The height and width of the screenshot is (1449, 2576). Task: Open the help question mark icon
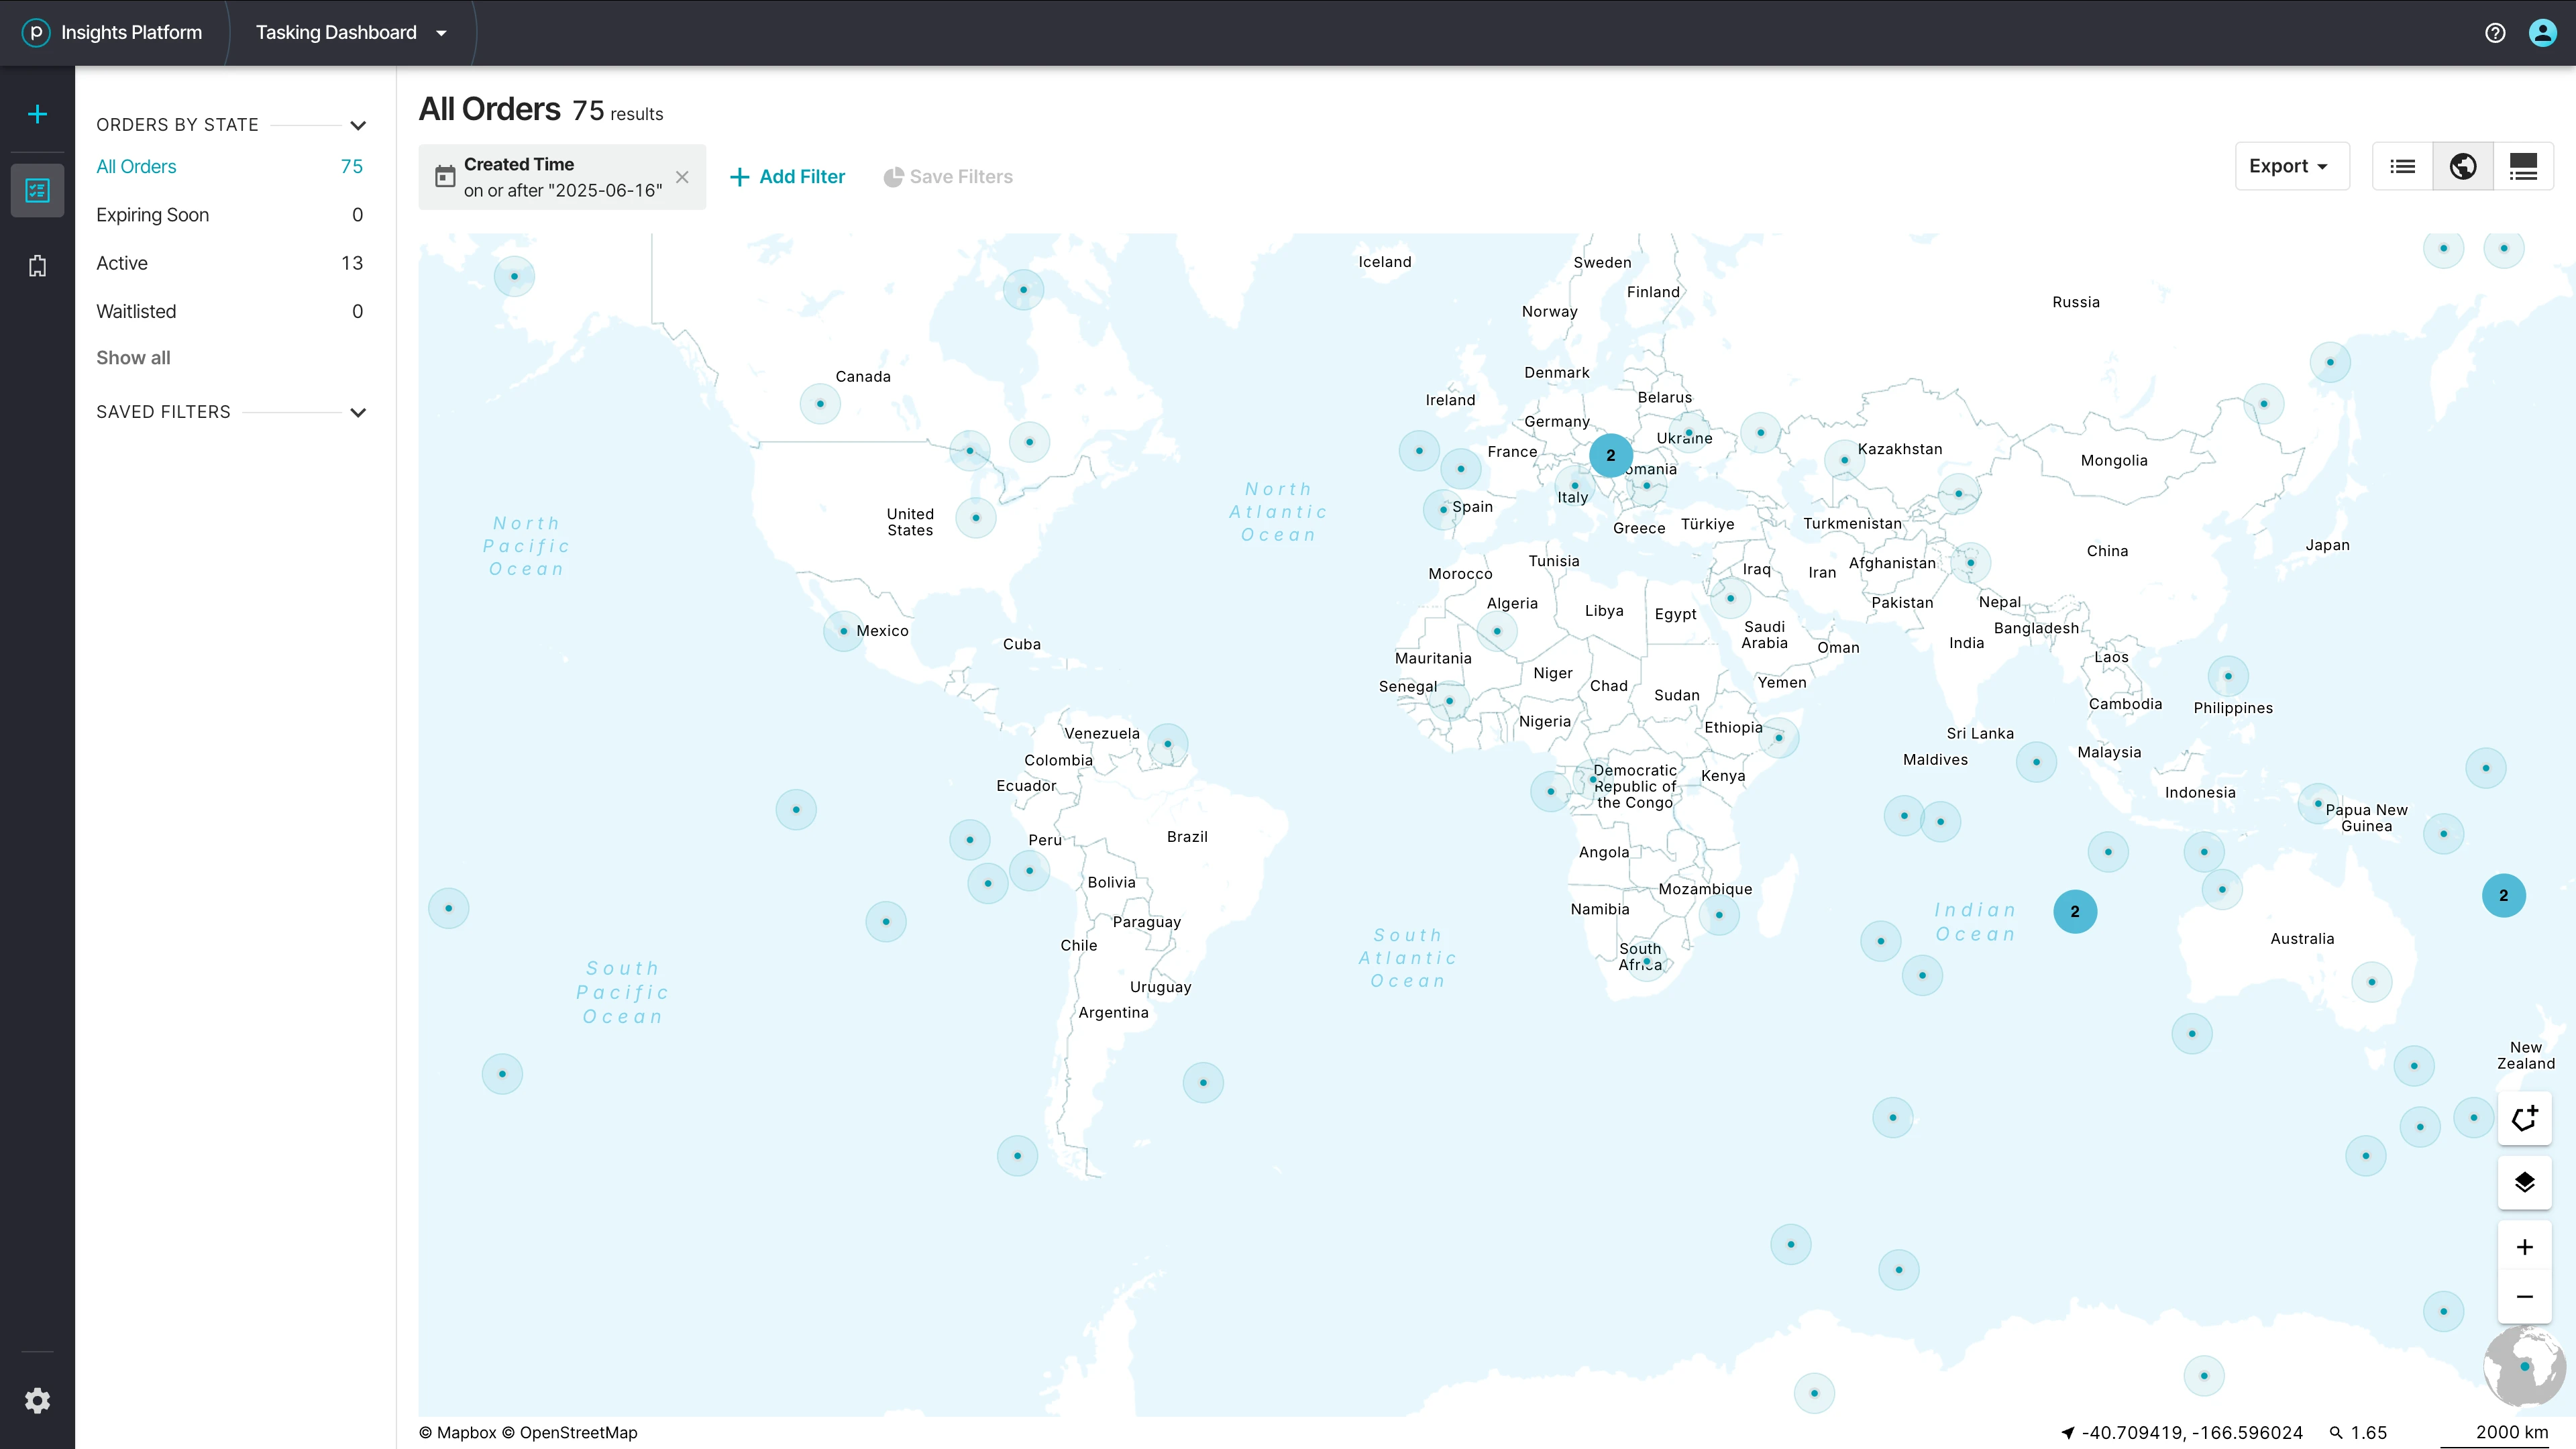(2495, 33)
